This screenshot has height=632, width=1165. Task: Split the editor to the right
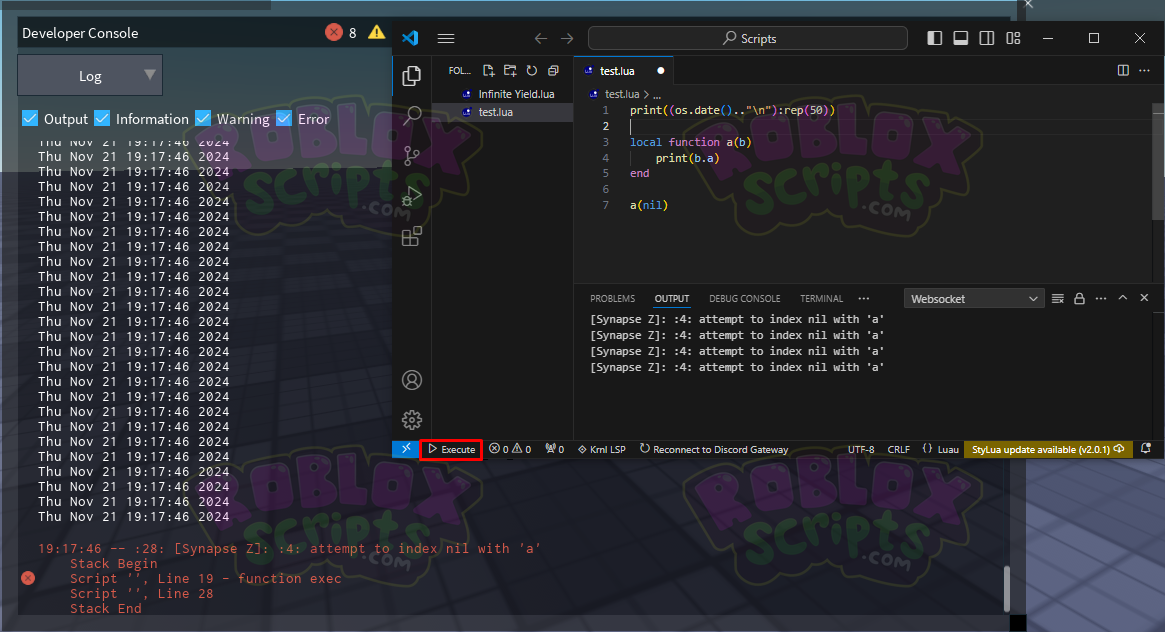pos(1123,71)
